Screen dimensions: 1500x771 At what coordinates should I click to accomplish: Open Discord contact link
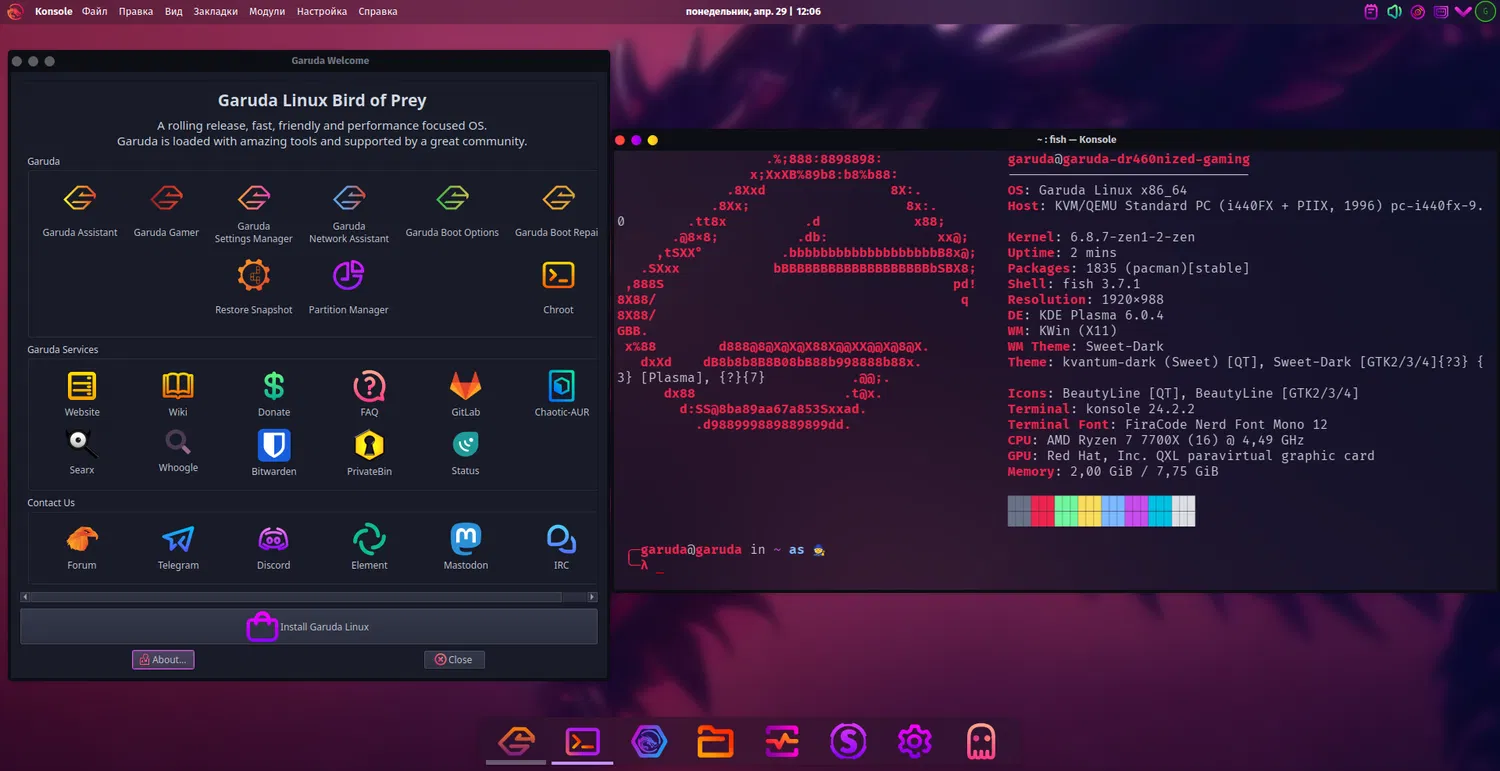coord(273,540)
